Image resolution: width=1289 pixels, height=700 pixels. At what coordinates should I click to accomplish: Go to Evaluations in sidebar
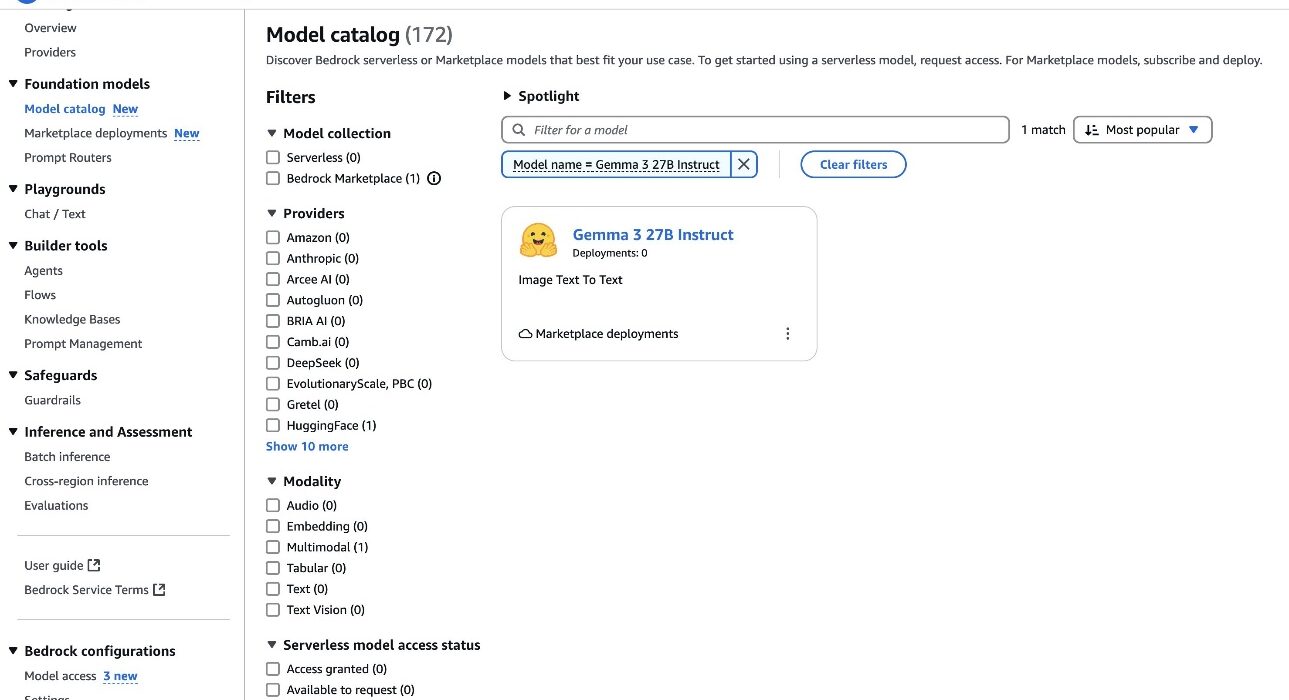coord(56,506)
